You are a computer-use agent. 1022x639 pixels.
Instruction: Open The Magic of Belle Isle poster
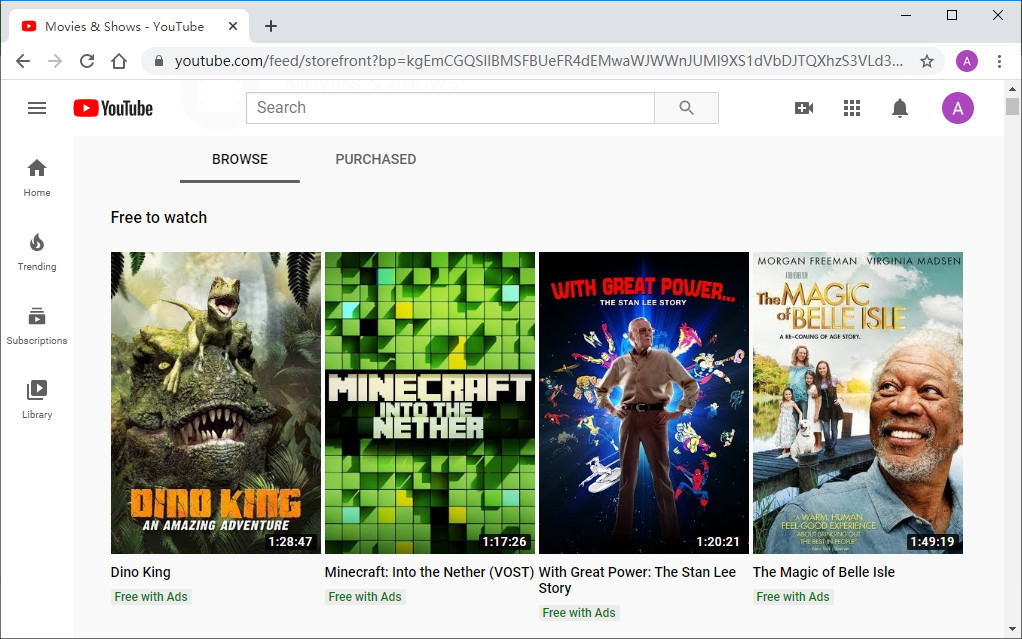858,403
